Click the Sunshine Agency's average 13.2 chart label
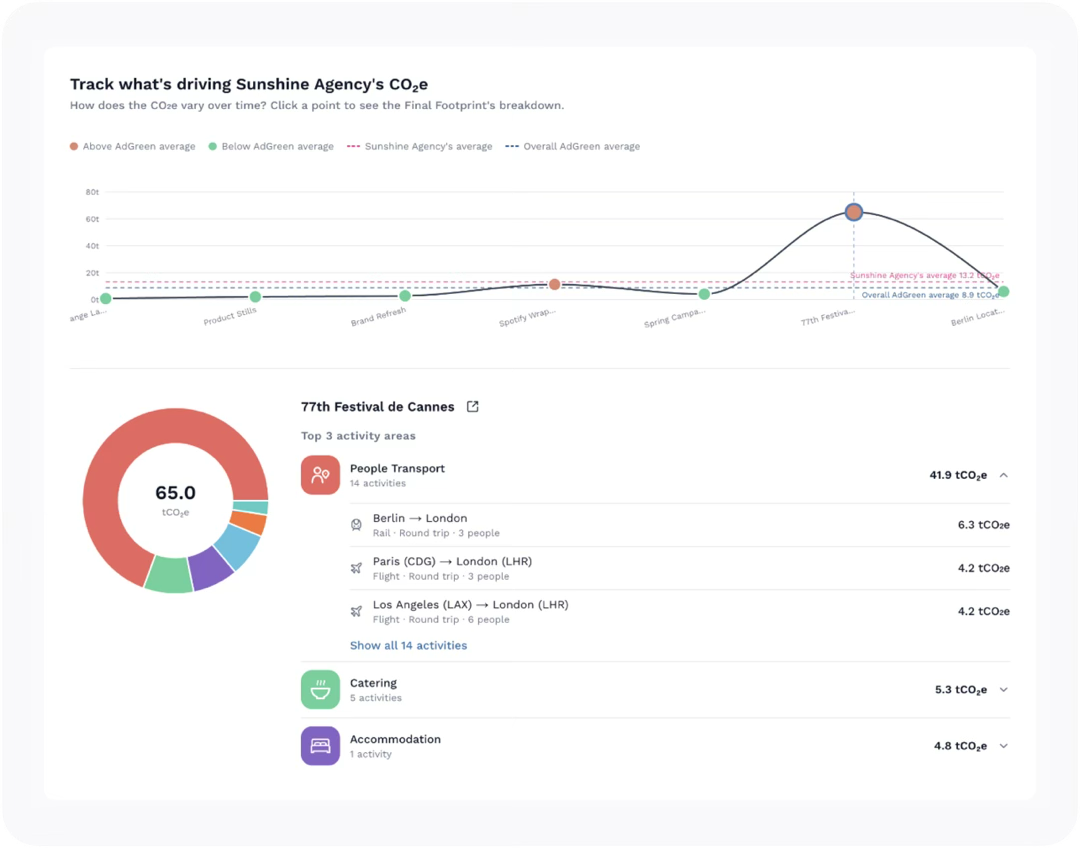The image size is (1080, 848). 924,276
